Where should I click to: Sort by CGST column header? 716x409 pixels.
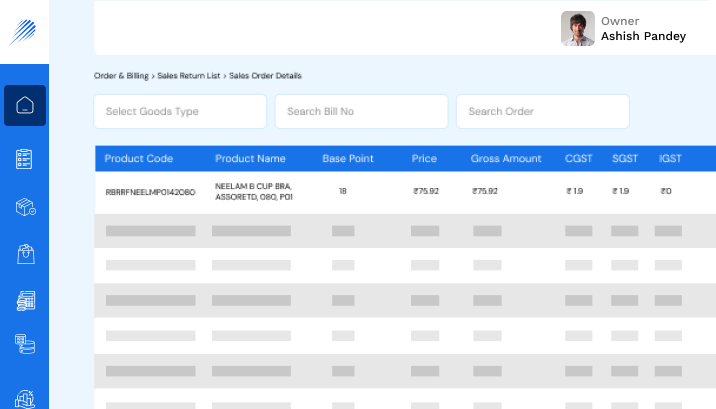pos(579,158)
